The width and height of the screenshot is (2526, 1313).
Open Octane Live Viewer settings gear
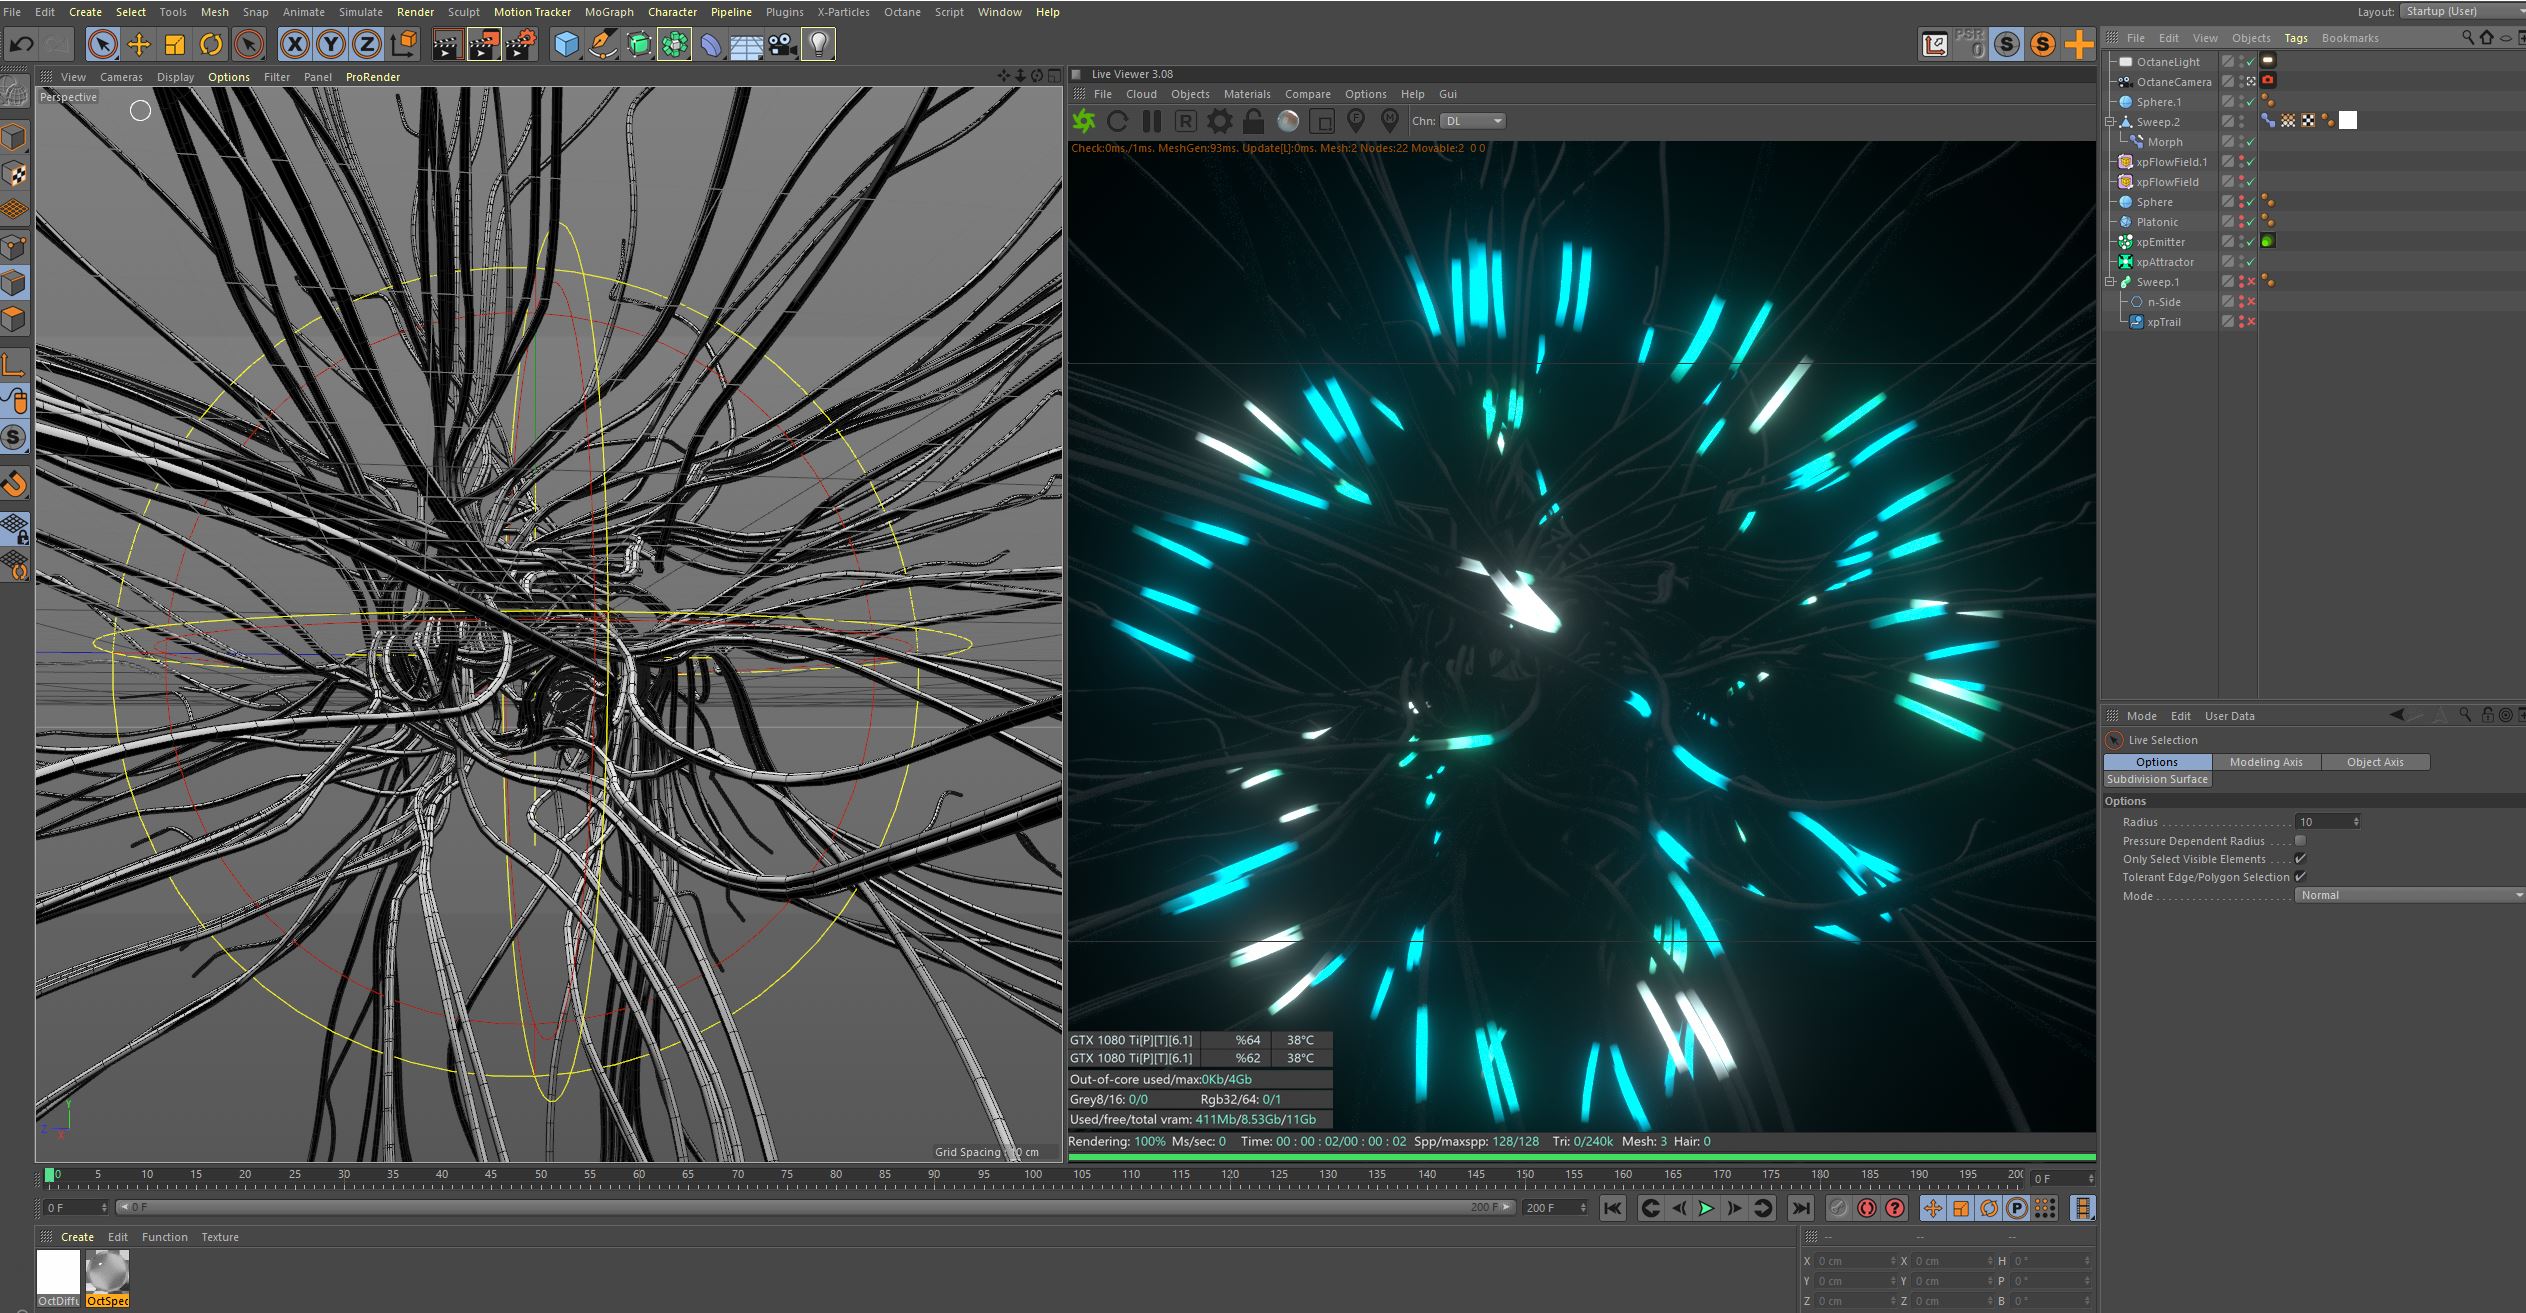click(x=1219, y=121)
